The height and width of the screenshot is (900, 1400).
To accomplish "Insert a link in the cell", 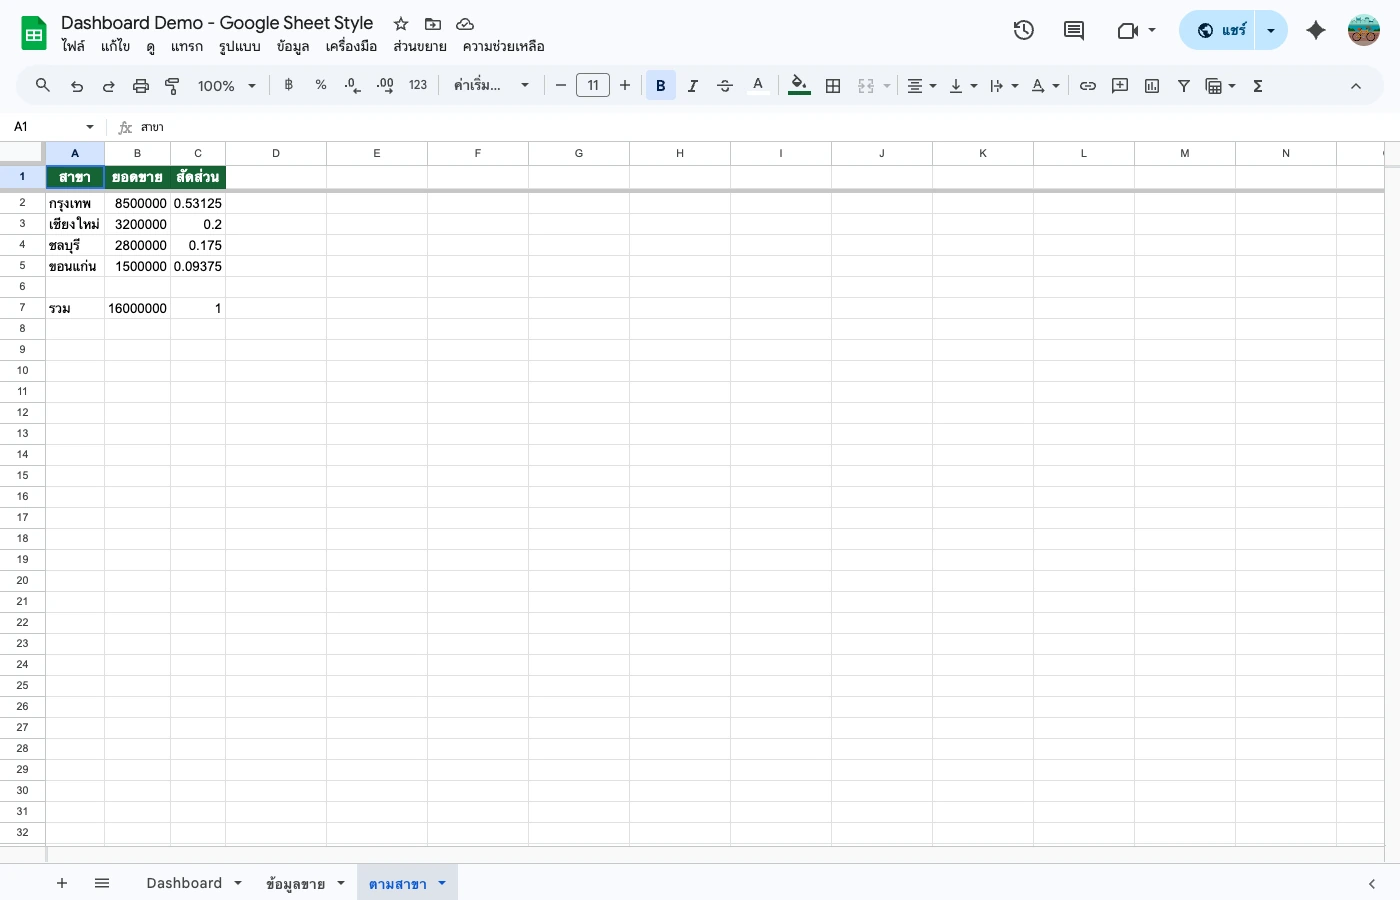I will 1088,85.
